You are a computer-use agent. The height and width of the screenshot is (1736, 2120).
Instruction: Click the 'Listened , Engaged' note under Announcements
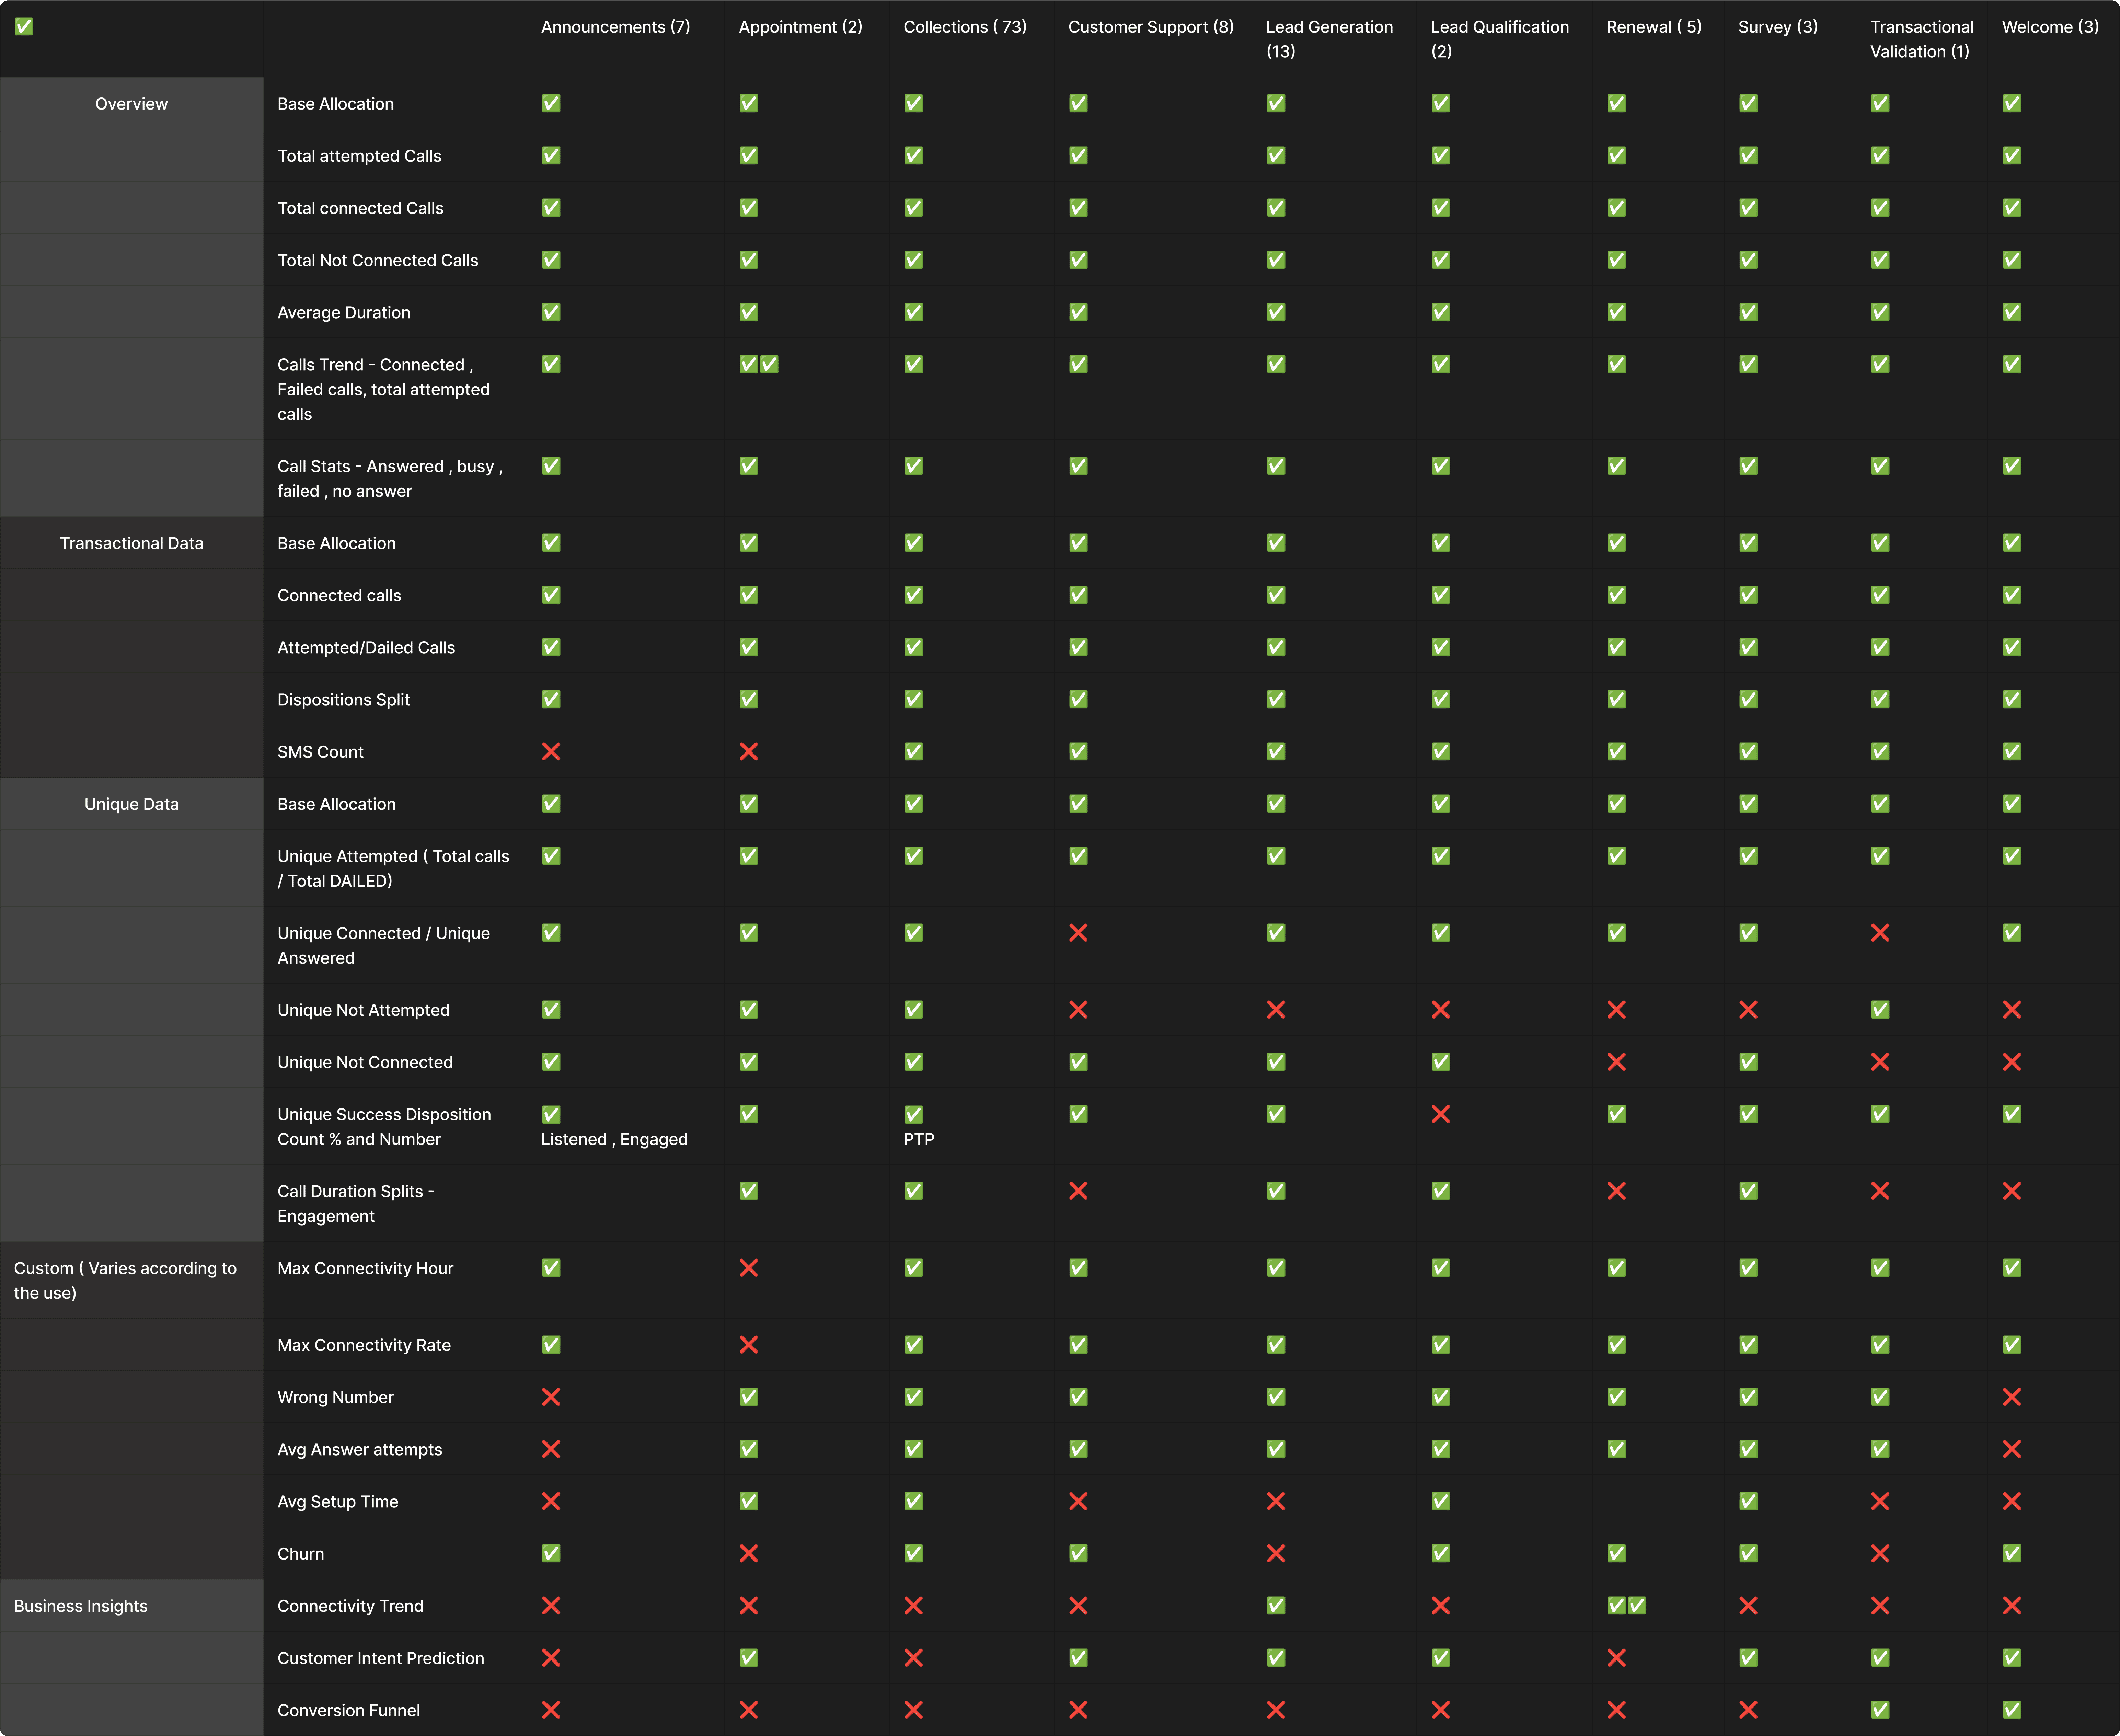[614, 1139]
